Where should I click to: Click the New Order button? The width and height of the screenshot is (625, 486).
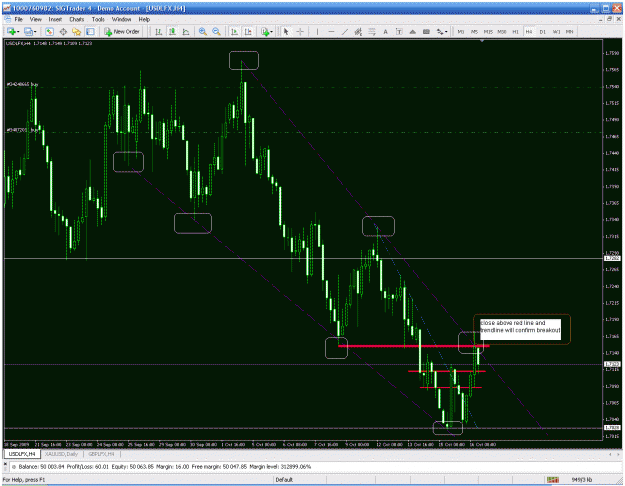[122, 31]
